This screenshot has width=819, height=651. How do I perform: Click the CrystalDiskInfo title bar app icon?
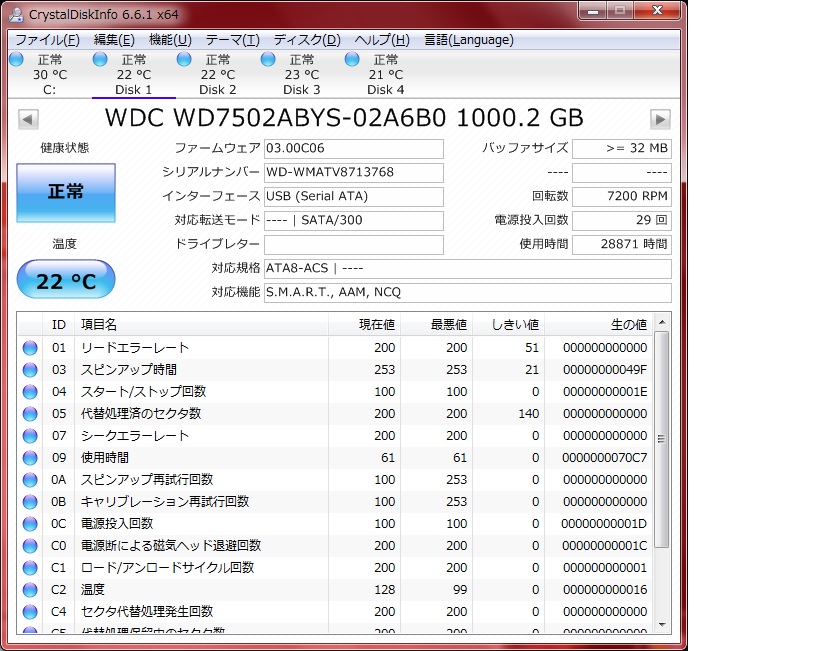[x=16, y=14]
